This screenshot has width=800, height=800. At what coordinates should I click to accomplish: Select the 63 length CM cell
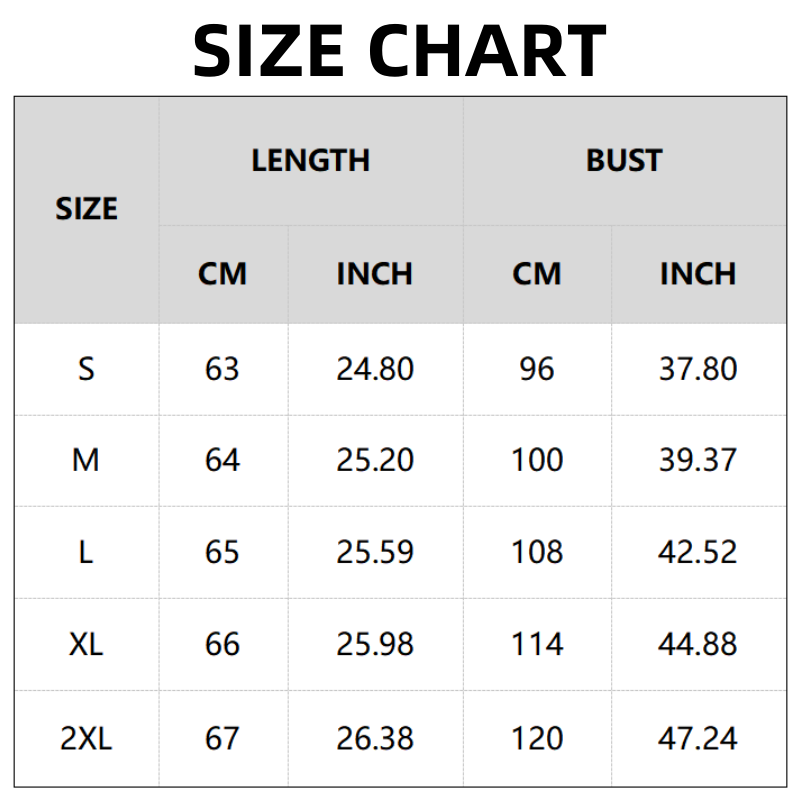(222, 369)
